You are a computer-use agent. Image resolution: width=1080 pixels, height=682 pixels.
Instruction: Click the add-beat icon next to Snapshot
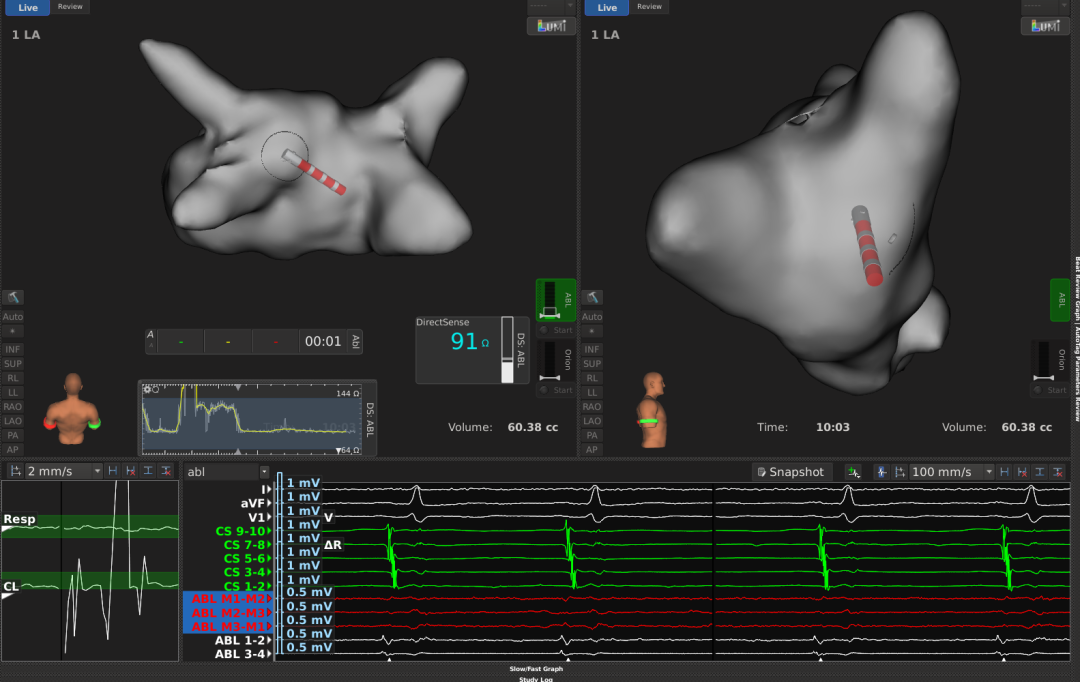(x=853, y=471)
